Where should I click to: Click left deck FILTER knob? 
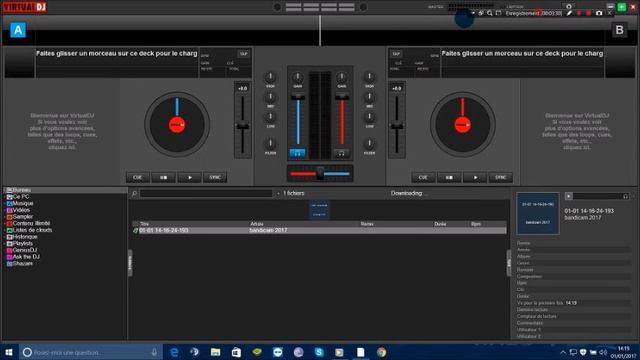270,144
